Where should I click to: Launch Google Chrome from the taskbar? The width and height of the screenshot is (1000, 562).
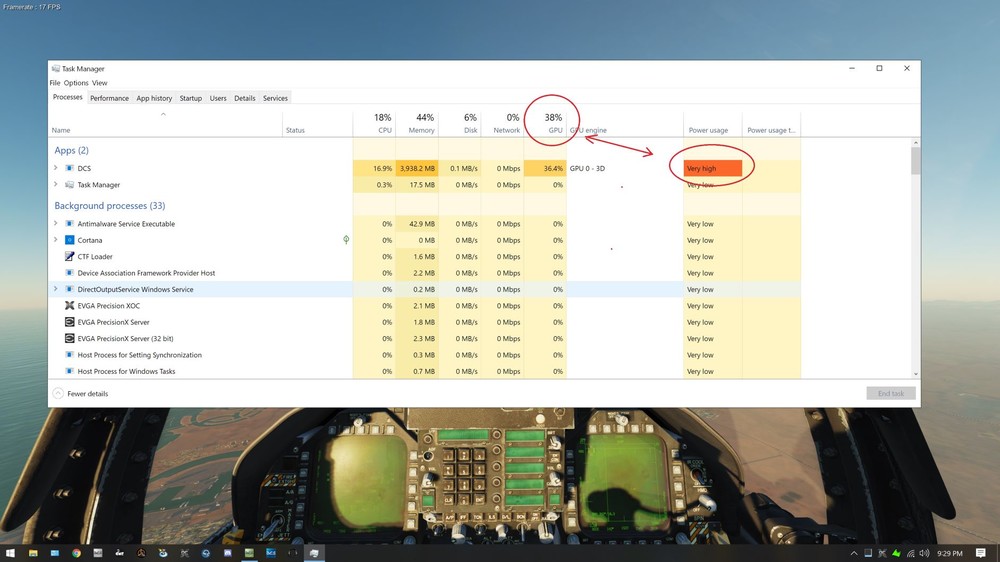(x=77, y=553)
